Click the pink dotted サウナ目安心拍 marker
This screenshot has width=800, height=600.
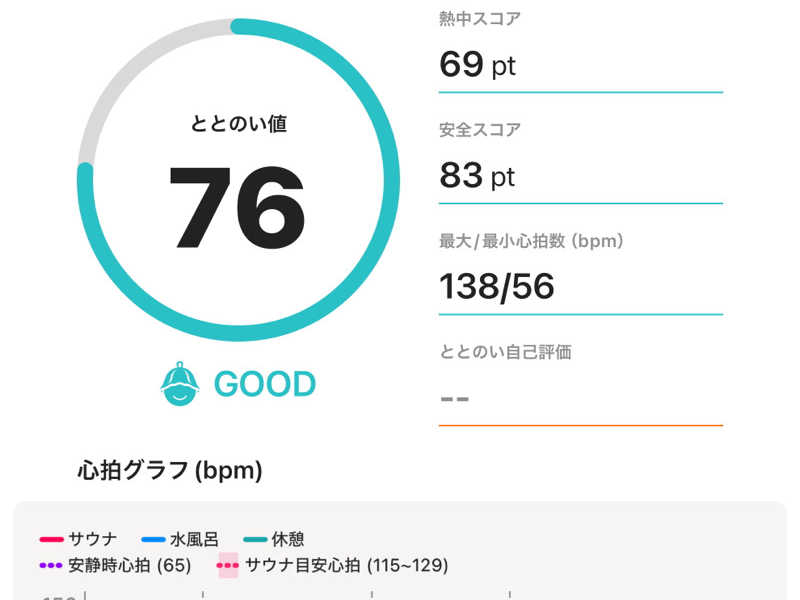point(228,565)
